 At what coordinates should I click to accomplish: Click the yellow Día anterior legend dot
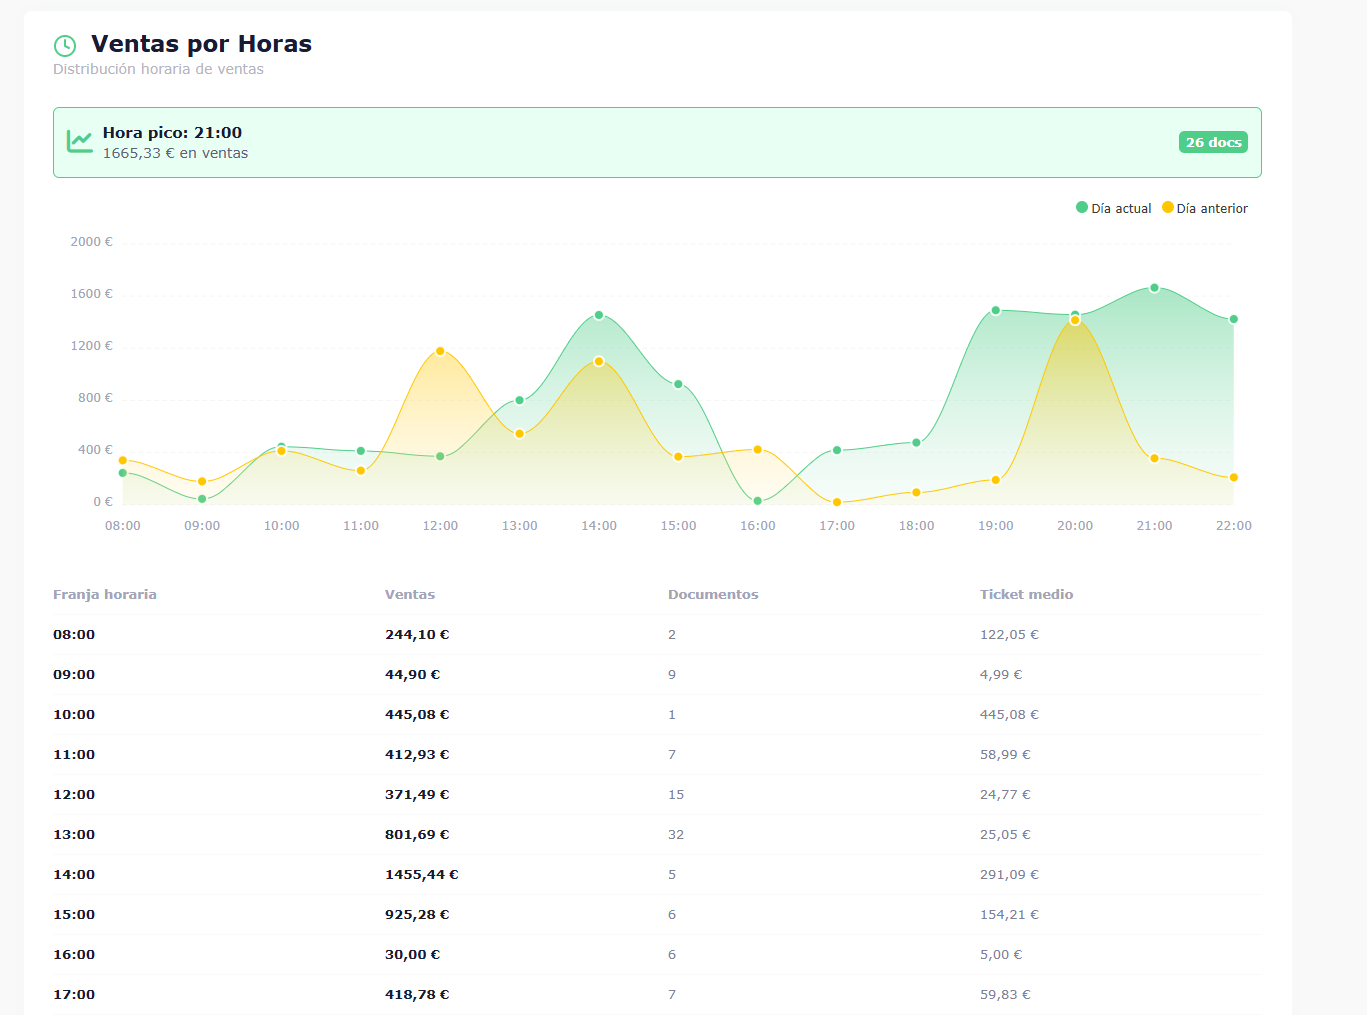tap(1167, 207)
